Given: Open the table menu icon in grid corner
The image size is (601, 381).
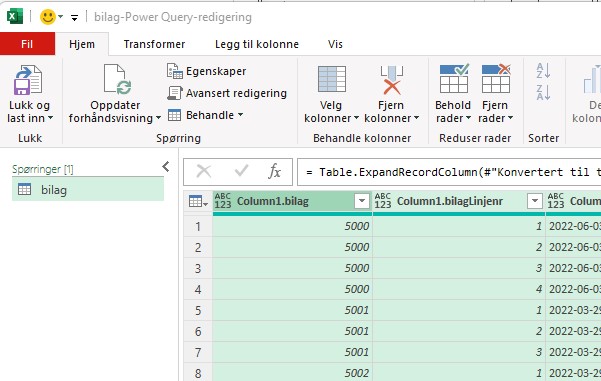Looking at the screenshot, I should pyautogui.click(x=198, y=201).
